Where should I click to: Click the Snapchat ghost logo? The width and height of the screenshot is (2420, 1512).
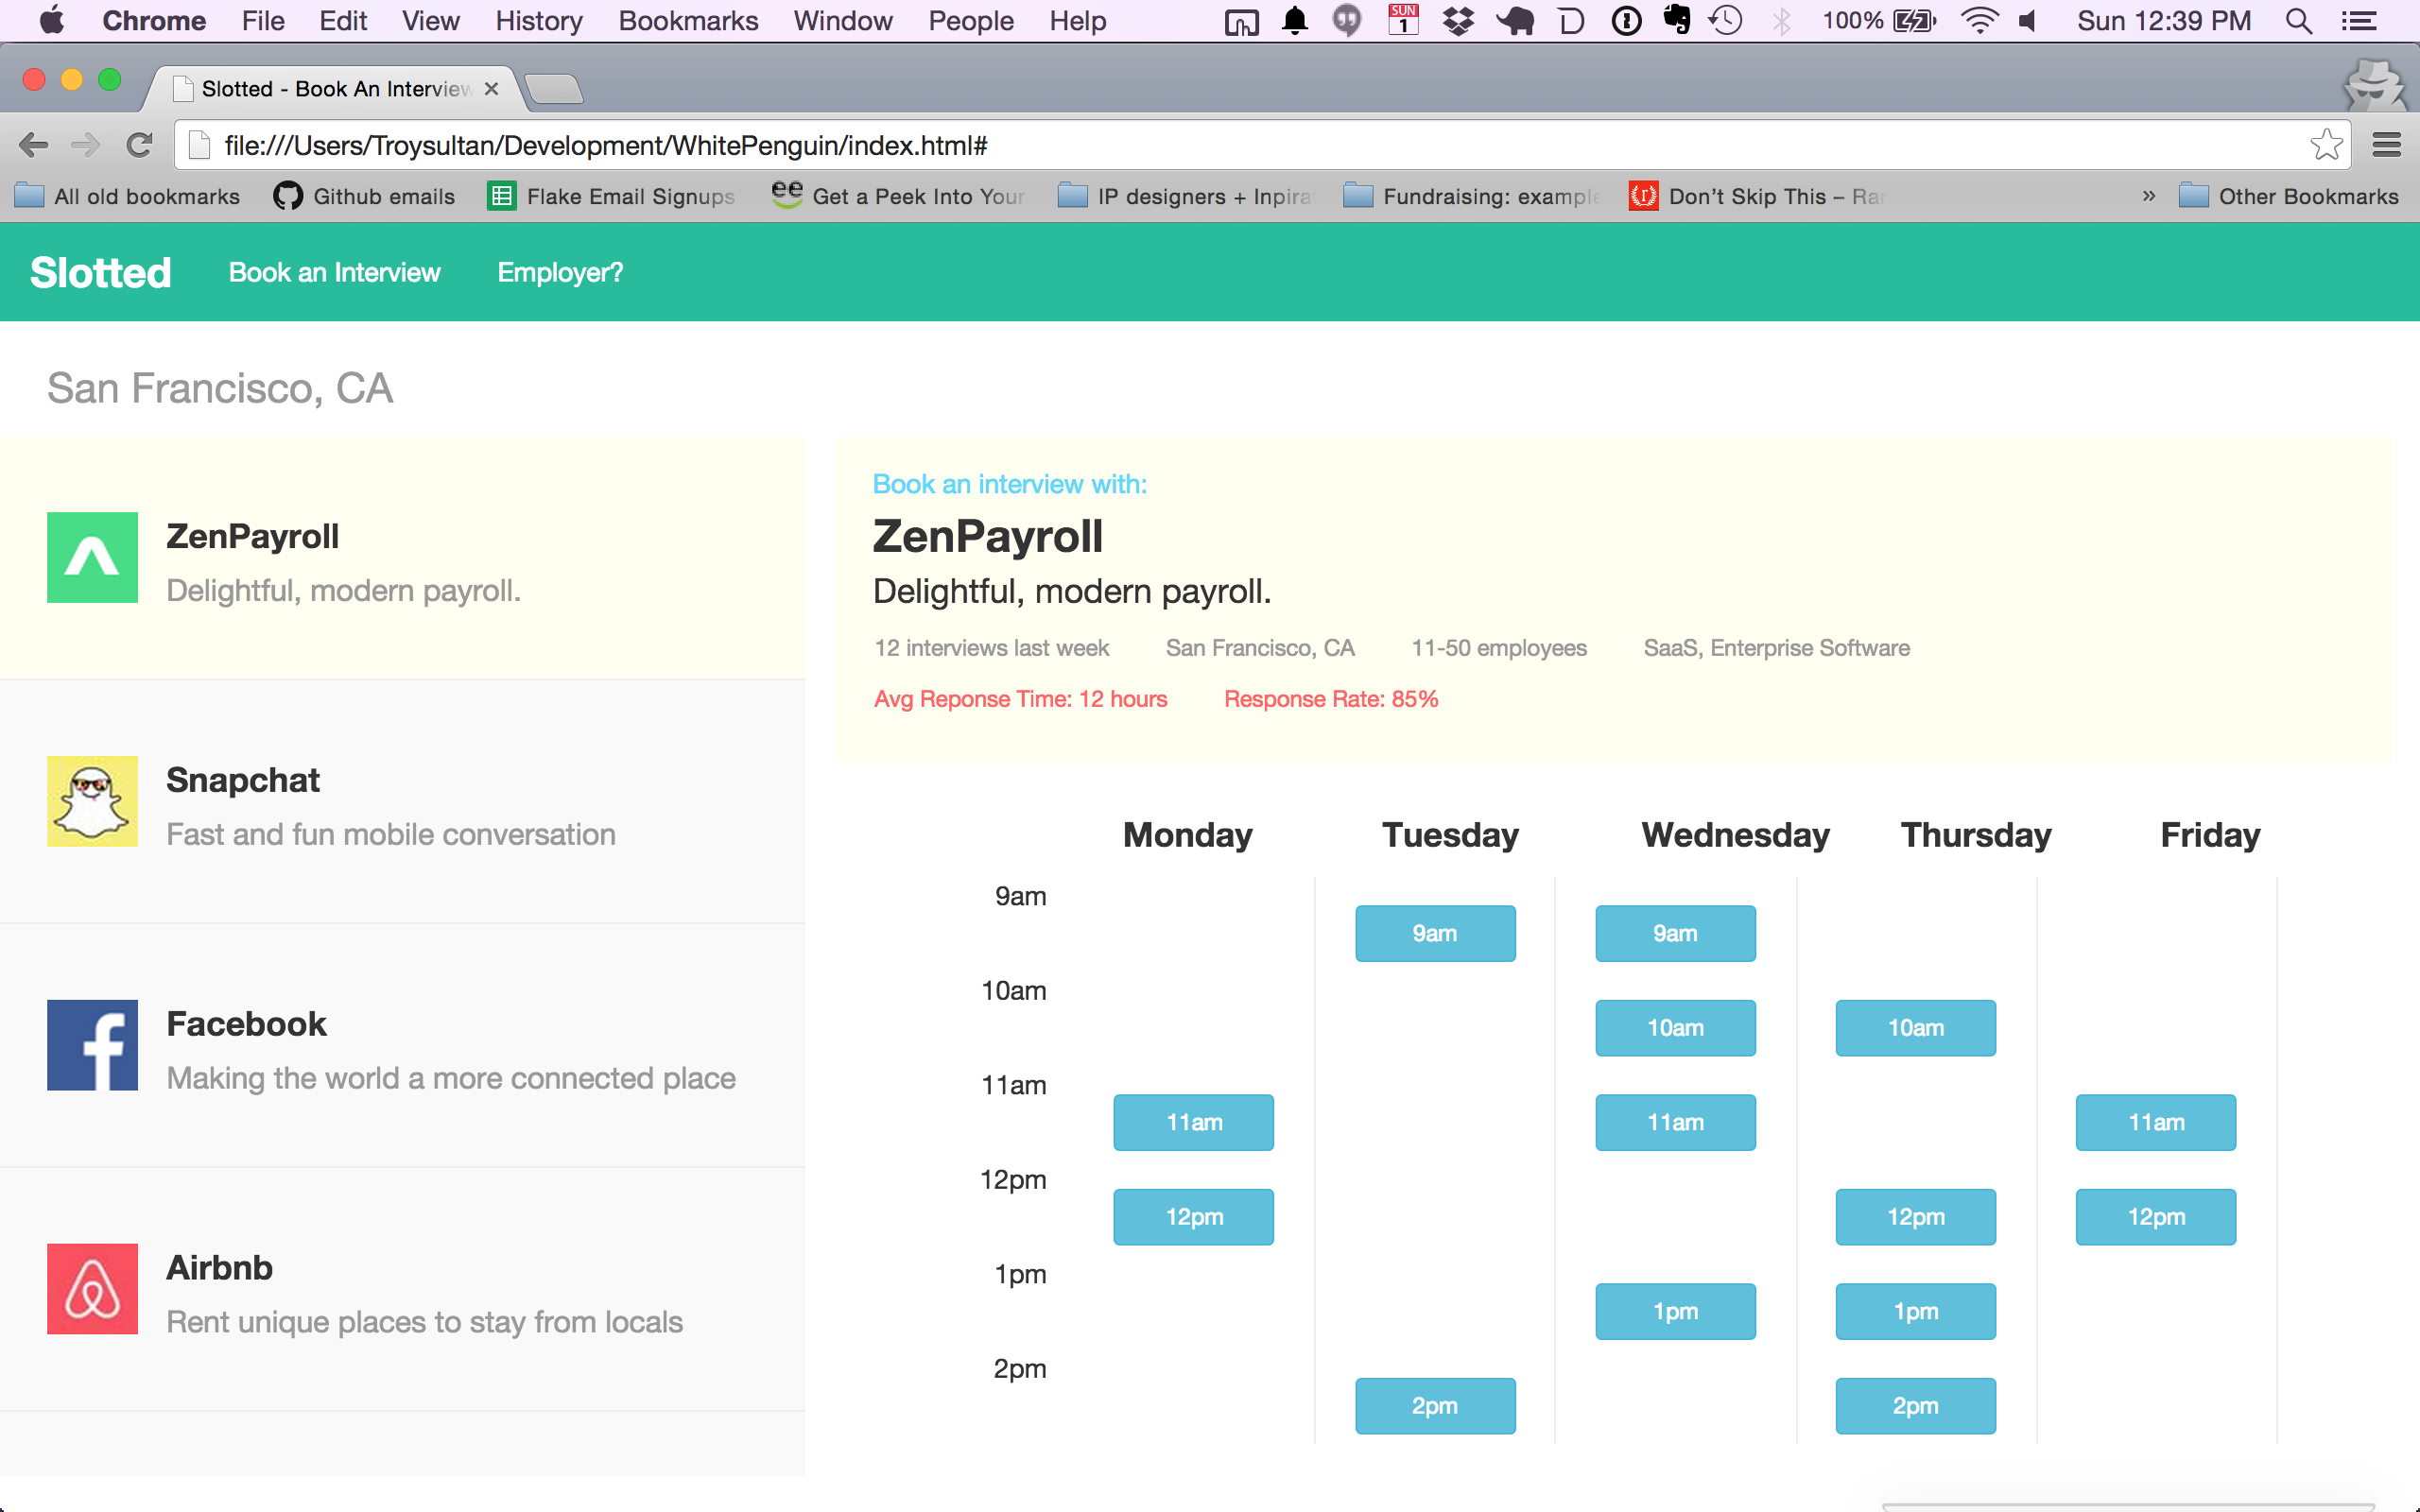[x=92, y=801]
